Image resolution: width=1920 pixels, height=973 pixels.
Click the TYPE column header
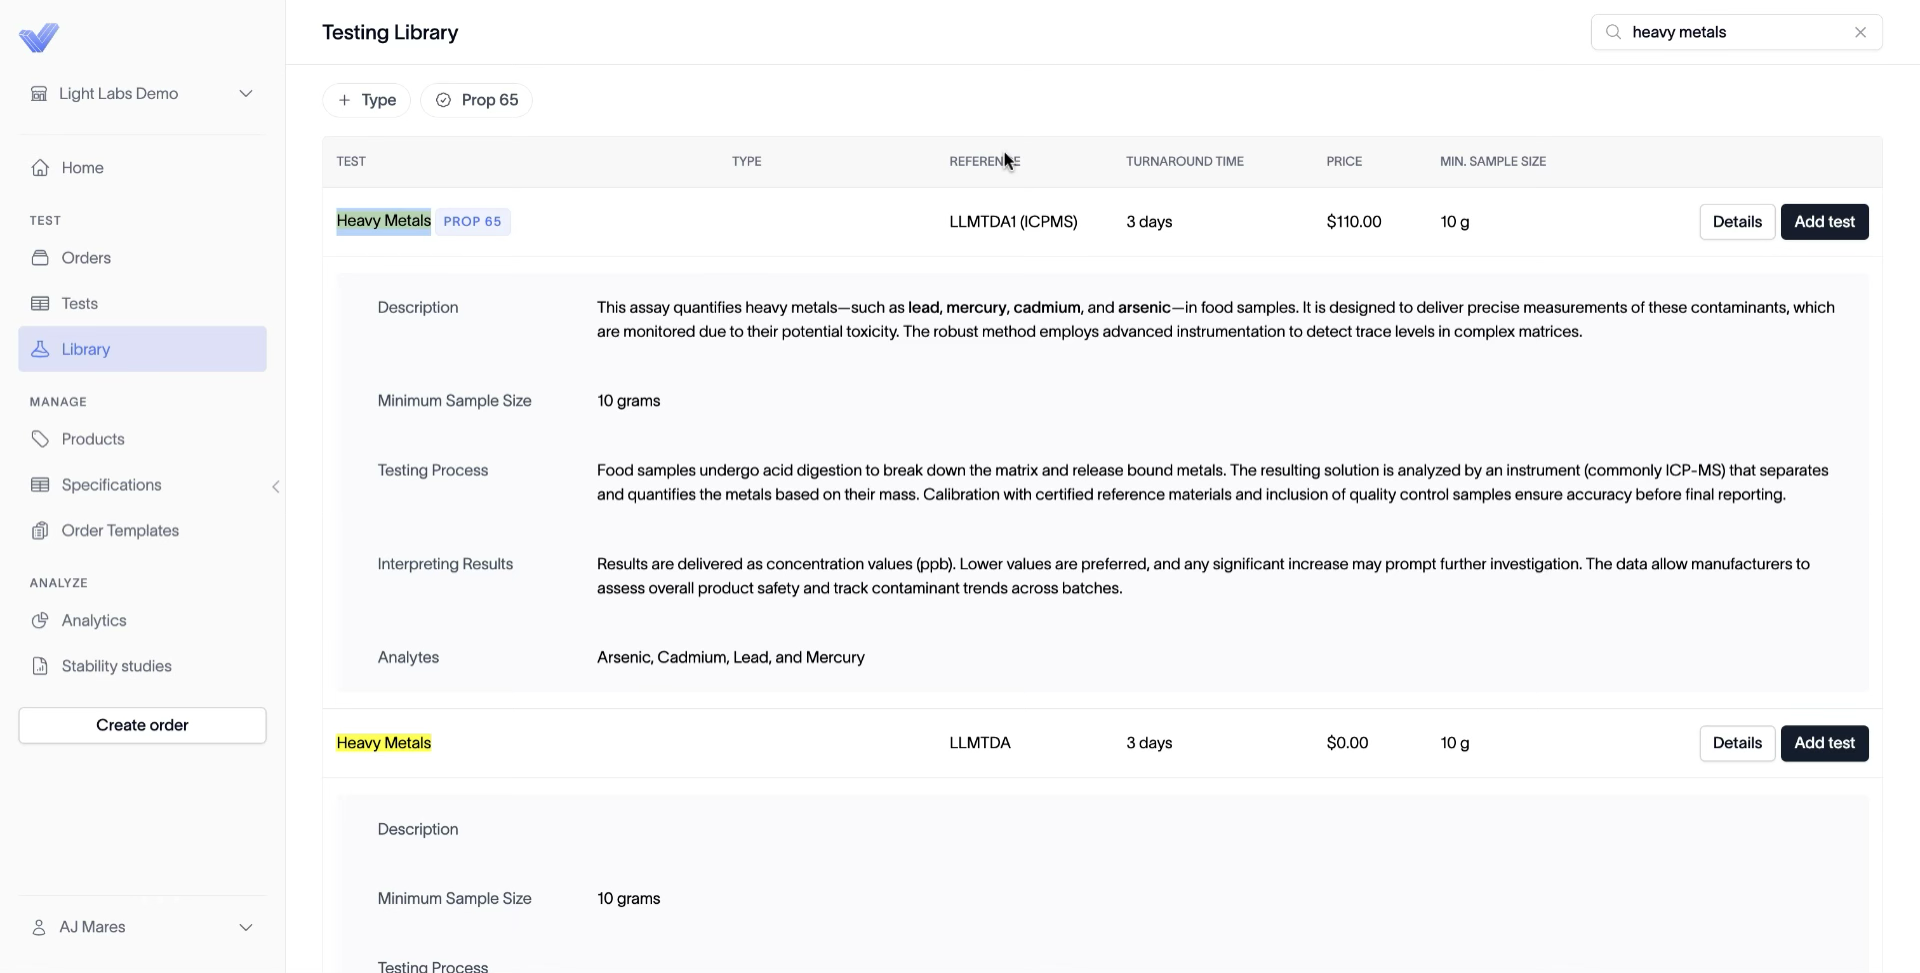(x=747, y=161)
